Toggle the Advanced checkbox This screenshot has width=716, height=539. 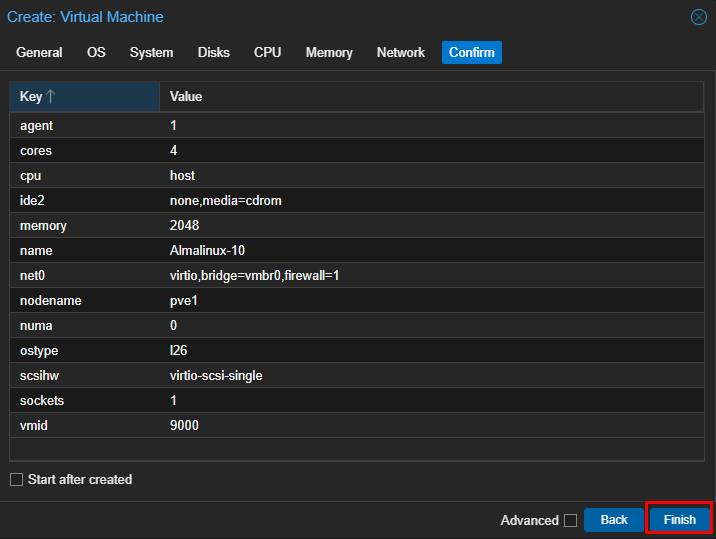pyautogui.click(x=570, y=520)
